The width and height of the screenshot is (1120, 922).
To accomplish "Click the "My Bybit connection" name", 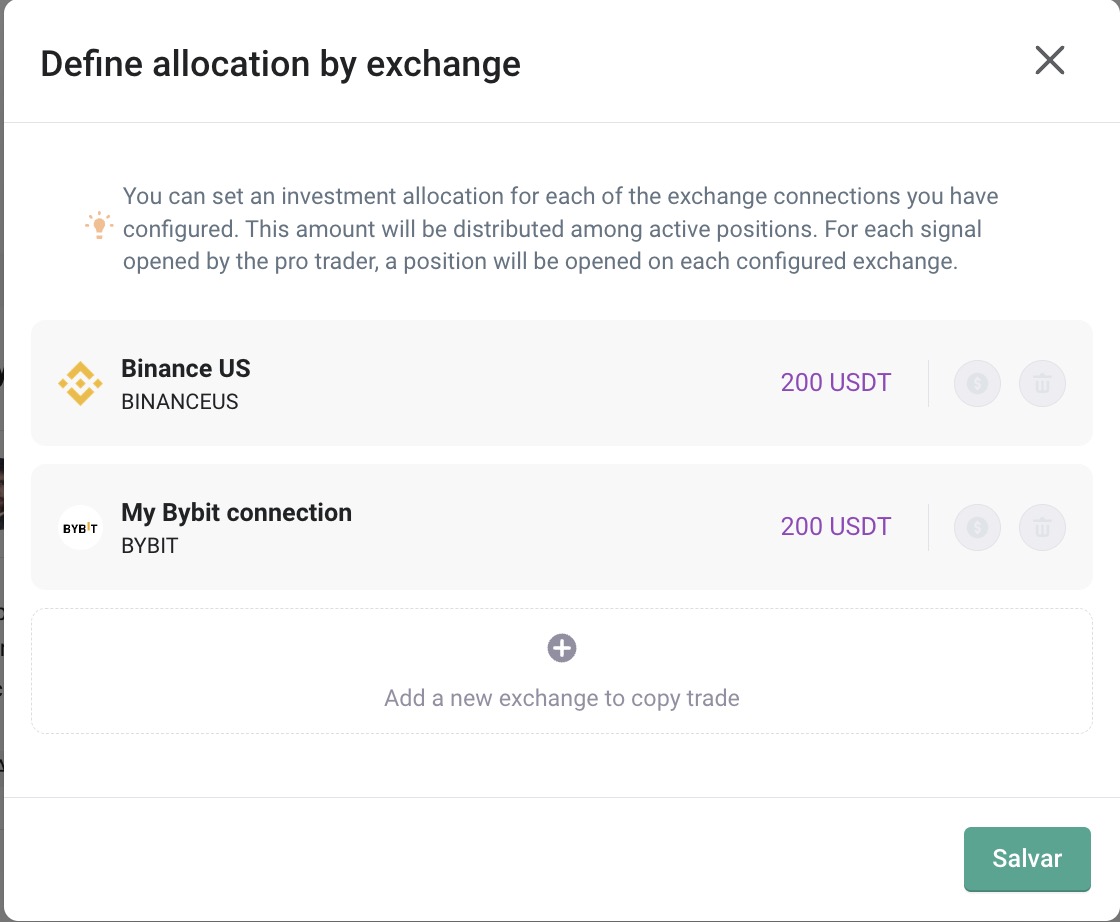I will tap(237, 513).
